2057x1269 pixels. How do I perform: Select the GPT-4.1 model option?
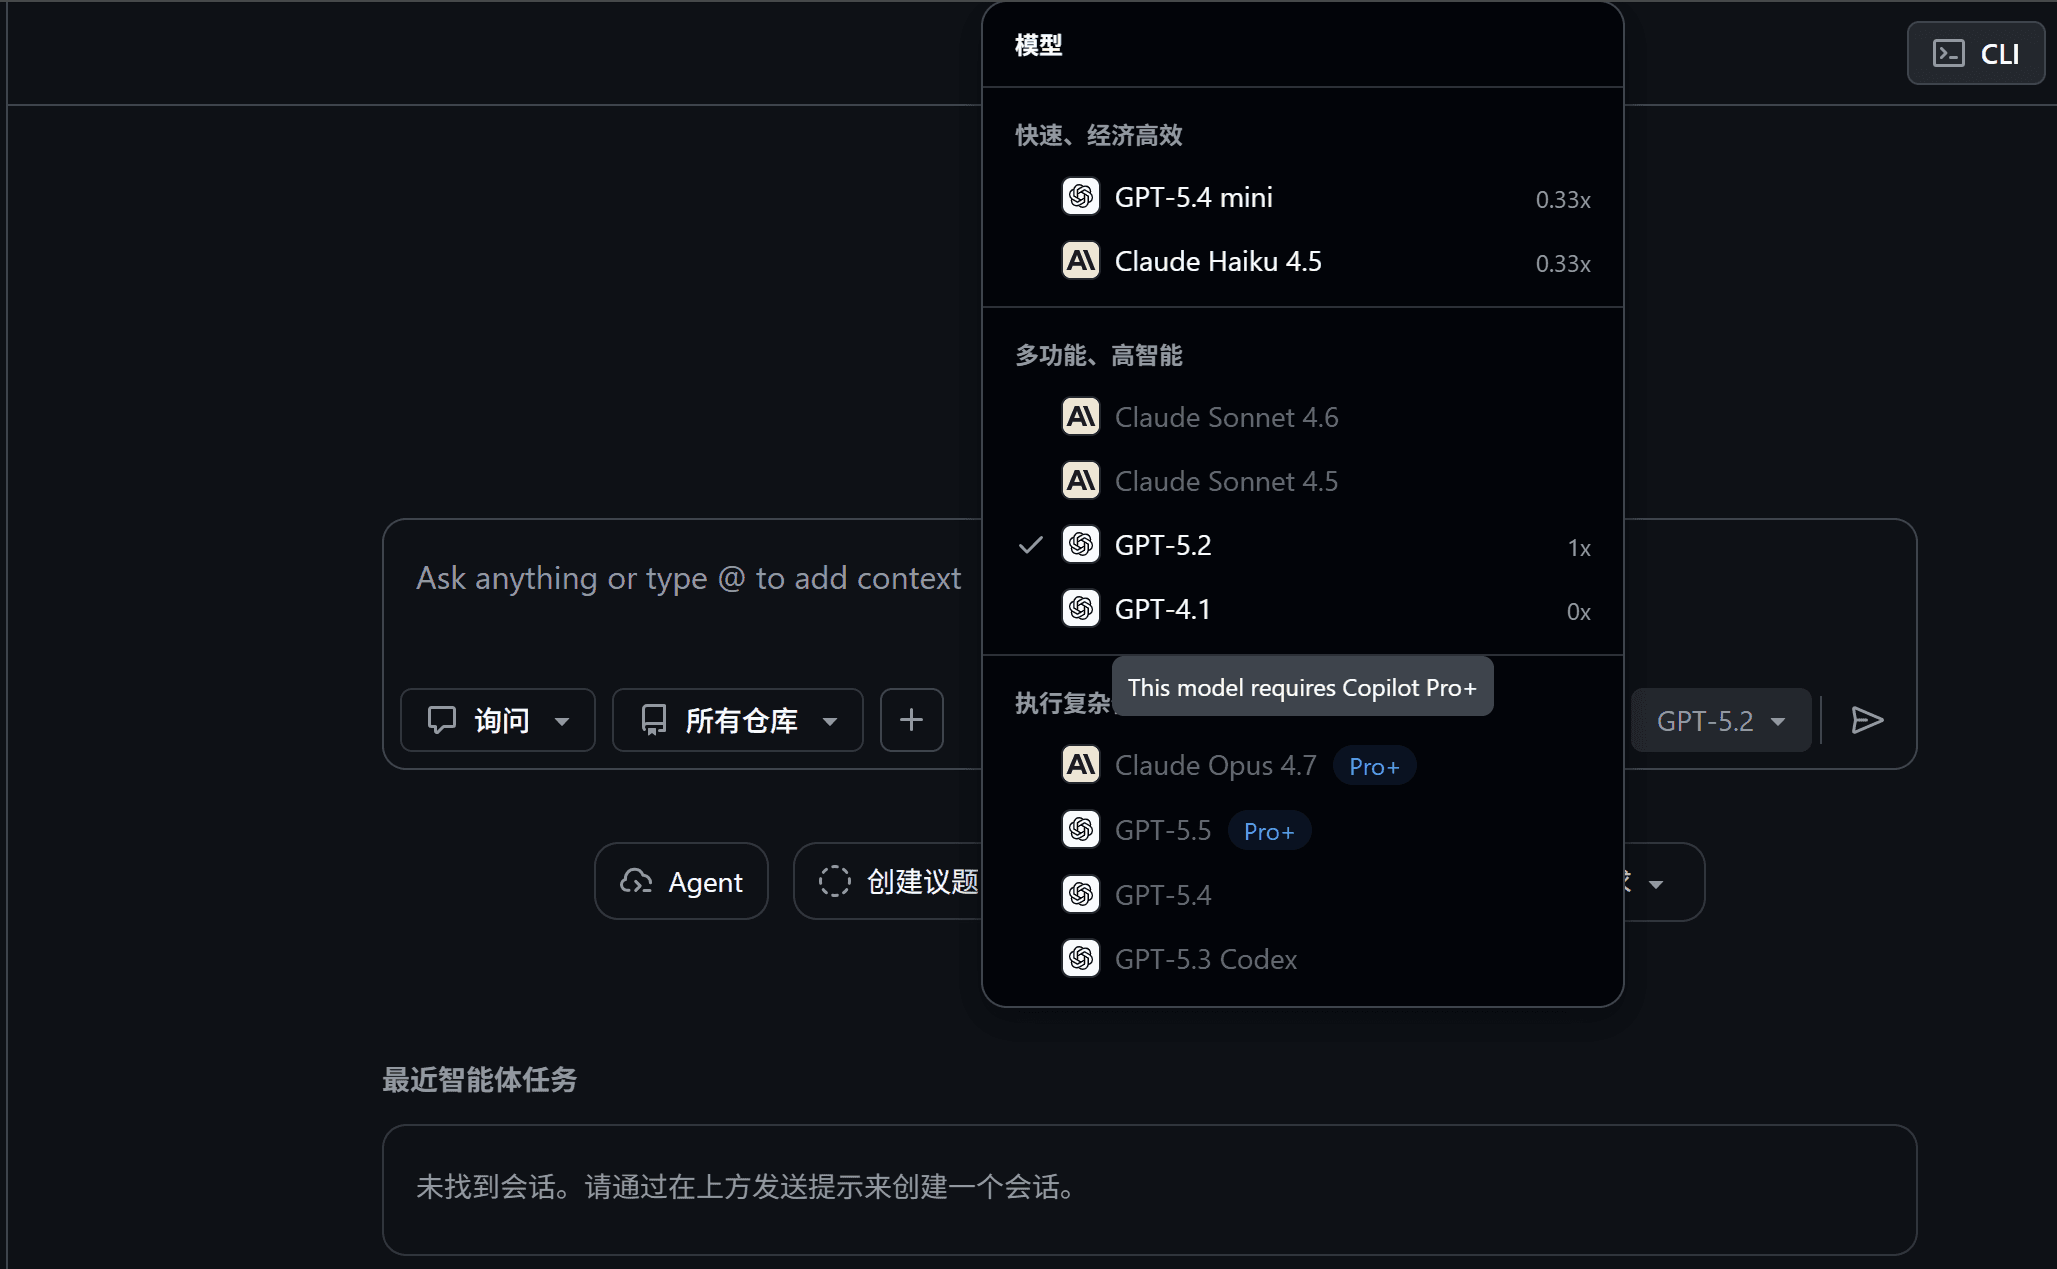click(x=1302, y=609)
